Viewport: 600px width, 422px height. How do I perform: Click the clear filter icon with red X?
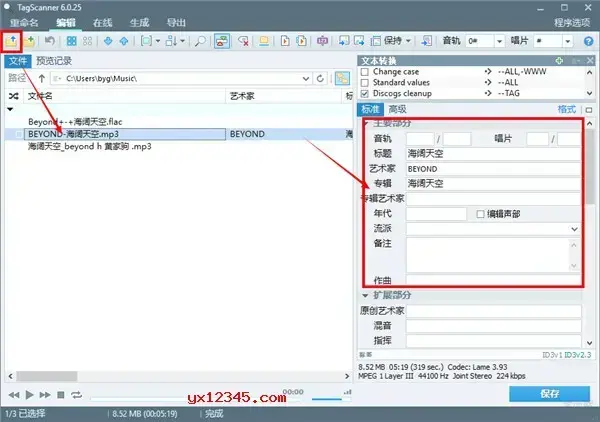pyautogui.click(x=243, y=41)
